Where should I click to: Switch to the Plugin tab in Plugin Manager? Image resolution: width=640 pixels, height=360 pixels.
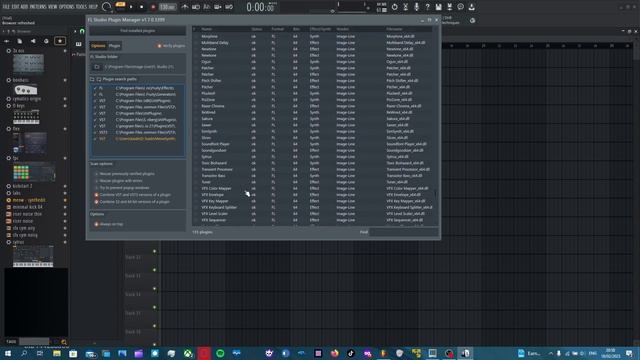[x=114, y=46]
